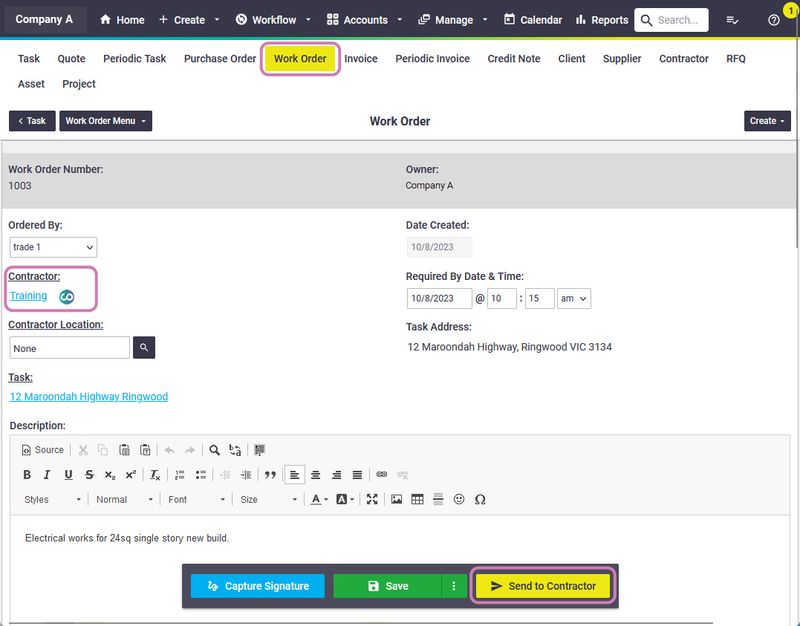Viewport: 800px width, 626px height.
Task: Toggle Italic formatting in editor toolbar
Action: 47,474
